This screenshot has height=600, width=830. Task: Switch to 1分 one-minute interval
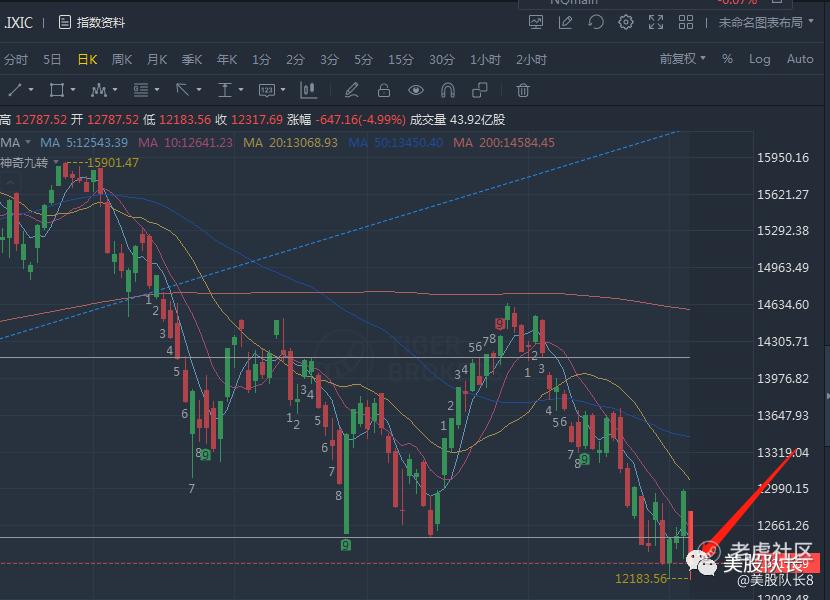[x=261, y=59]
